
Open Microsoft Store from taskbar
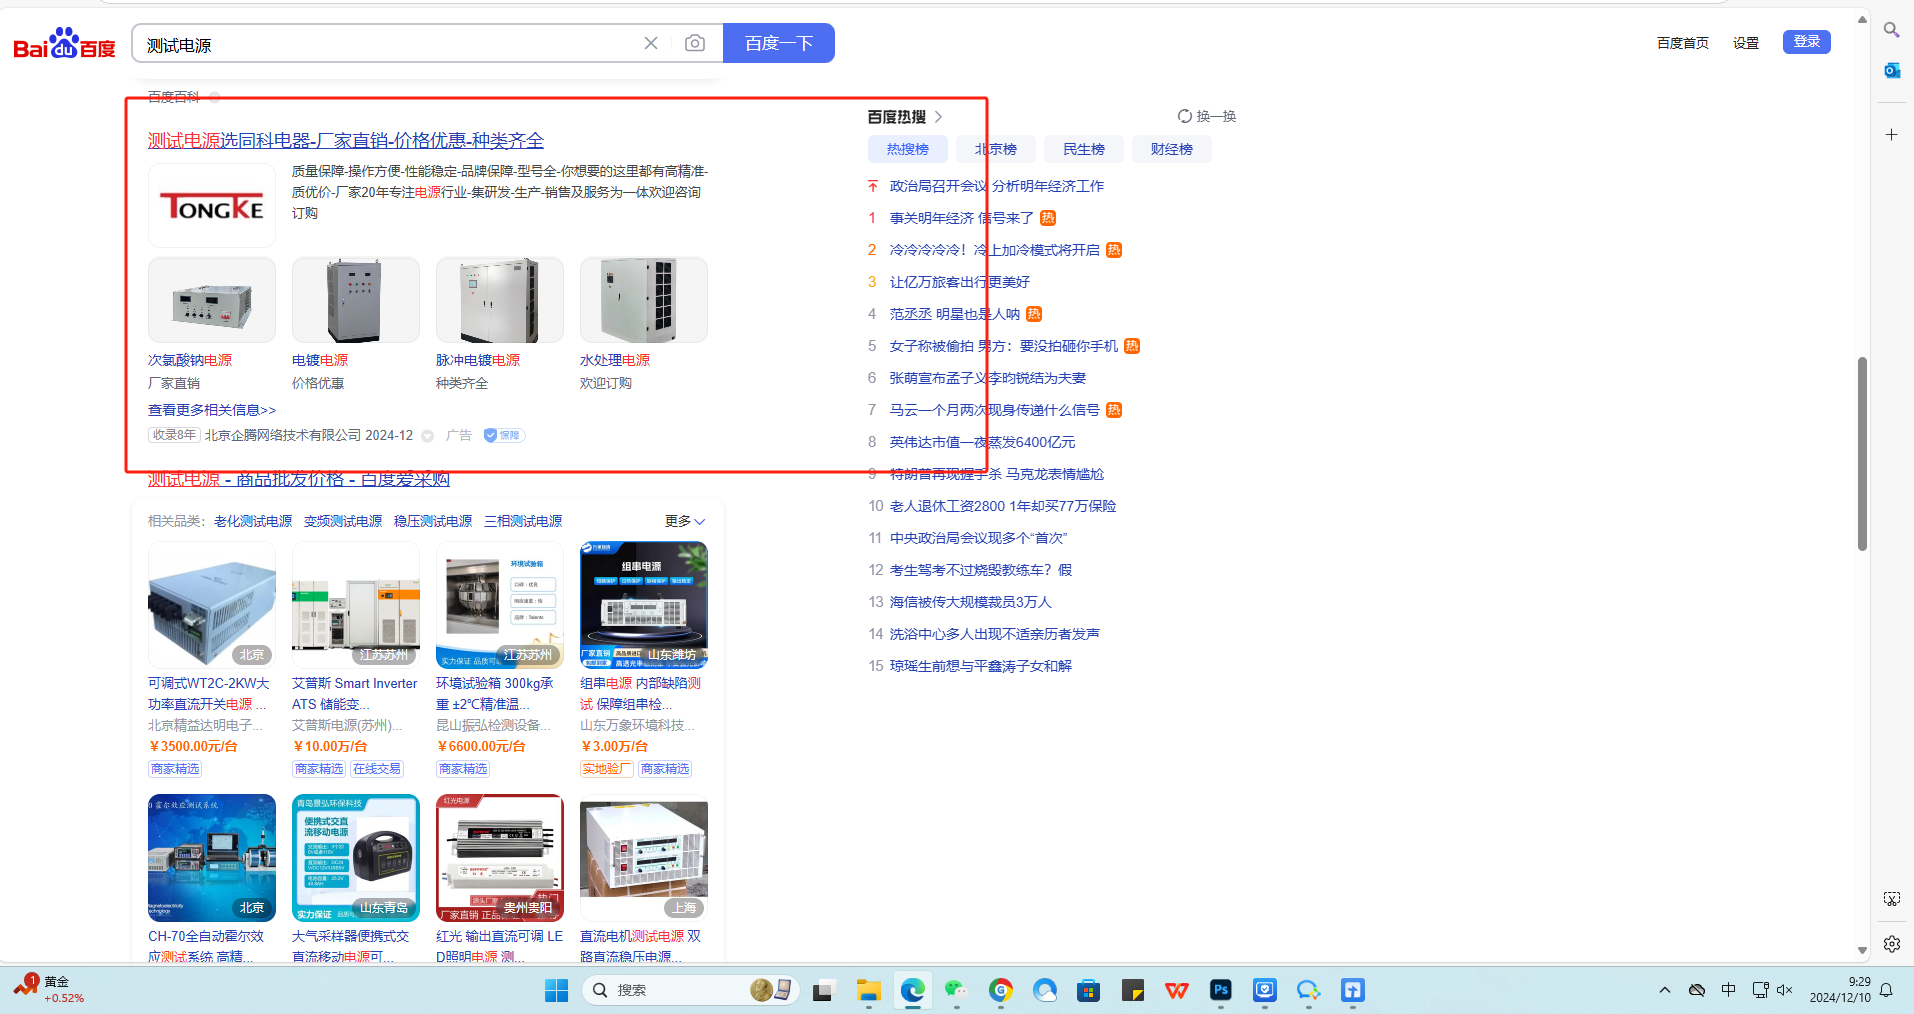click(x=1089, y=990)
